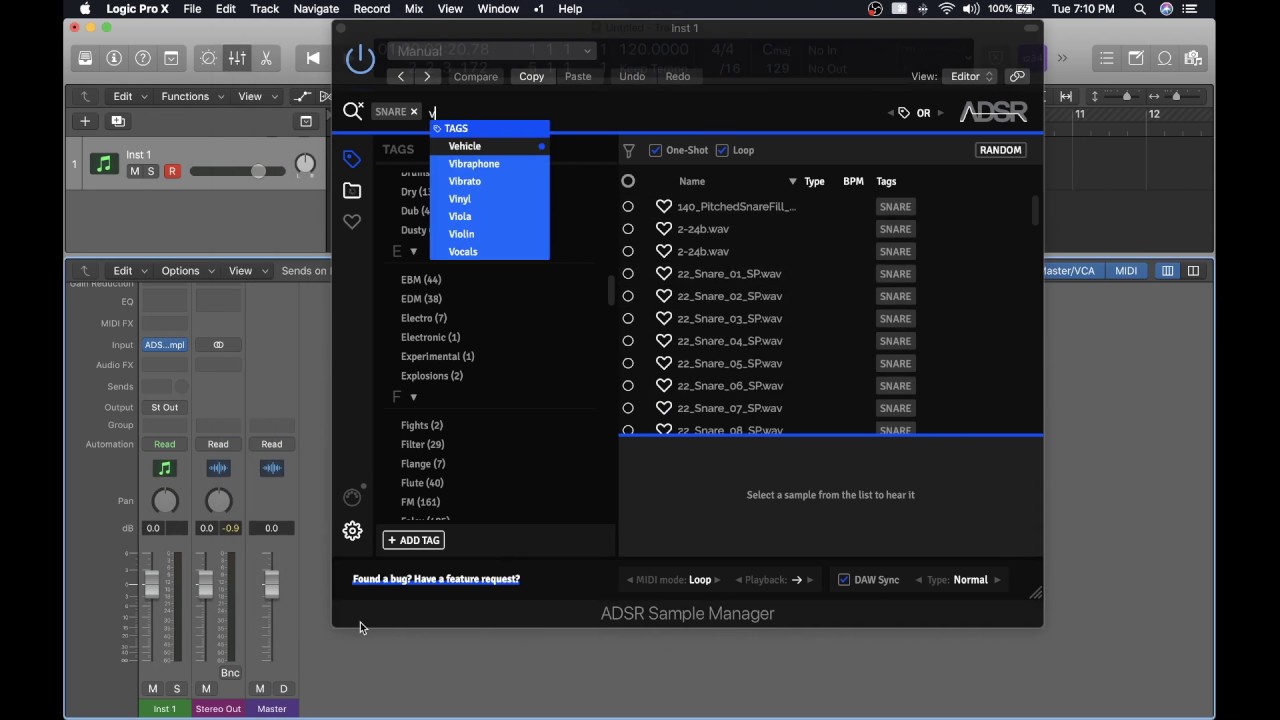Go to next plugin setting arrow

(427, 76)
